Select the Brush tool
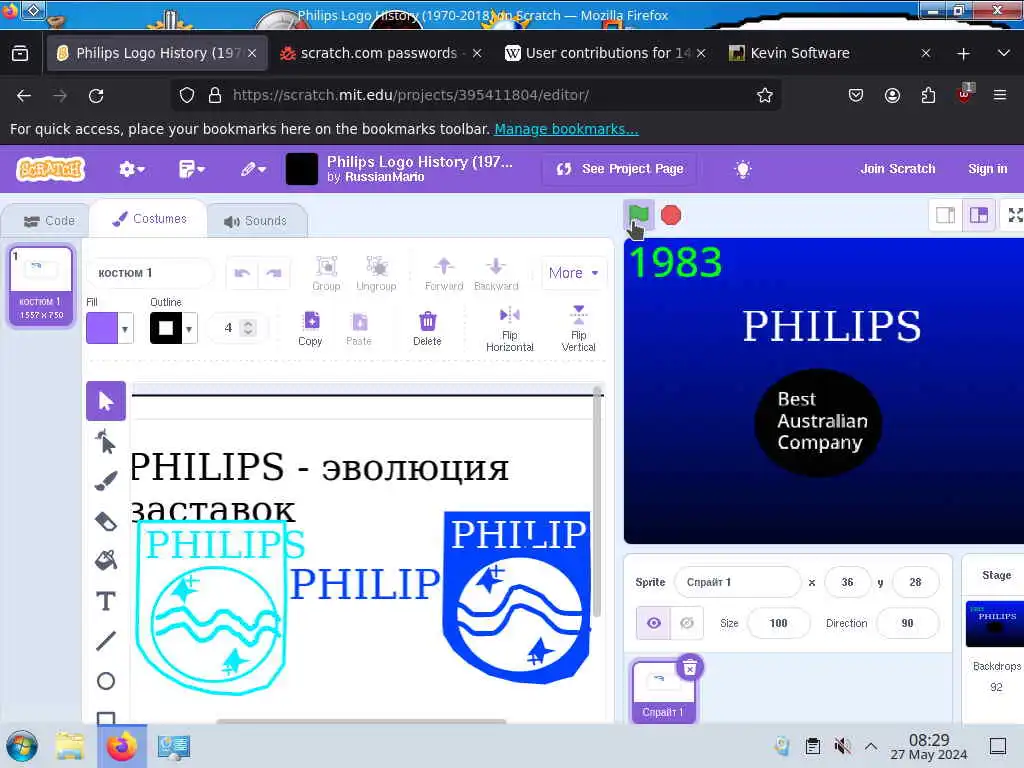Screen dimensions: 1024x768 tap(106, 481)
